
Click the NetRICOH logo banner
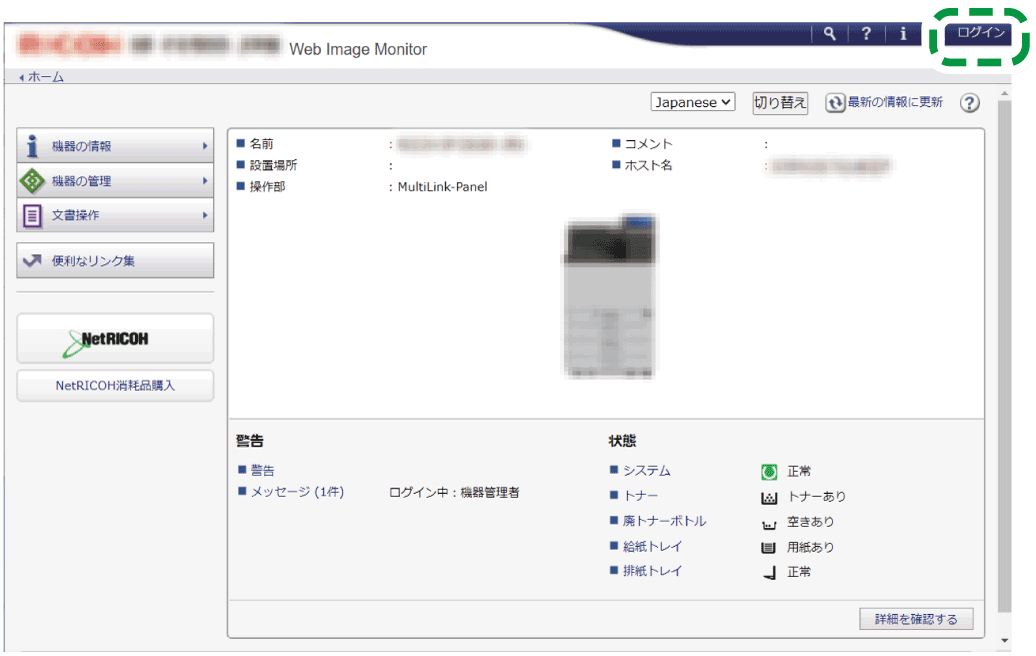115,339
